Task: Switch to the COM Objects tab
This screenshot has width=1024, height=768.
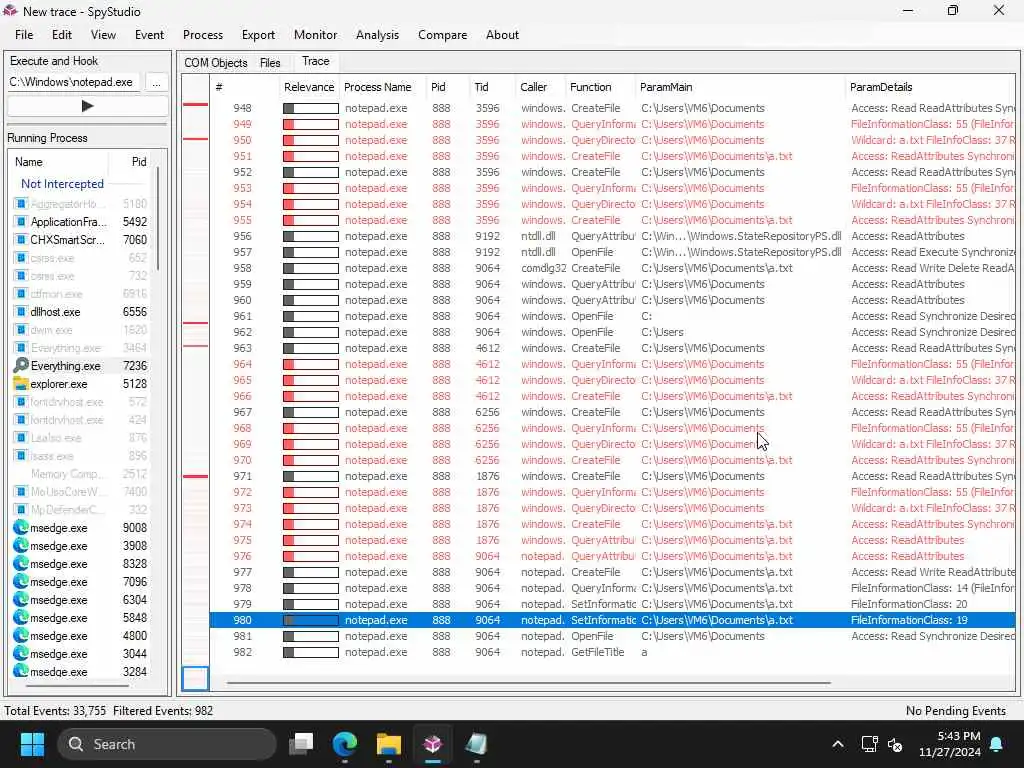Action: tap(216, 63)
